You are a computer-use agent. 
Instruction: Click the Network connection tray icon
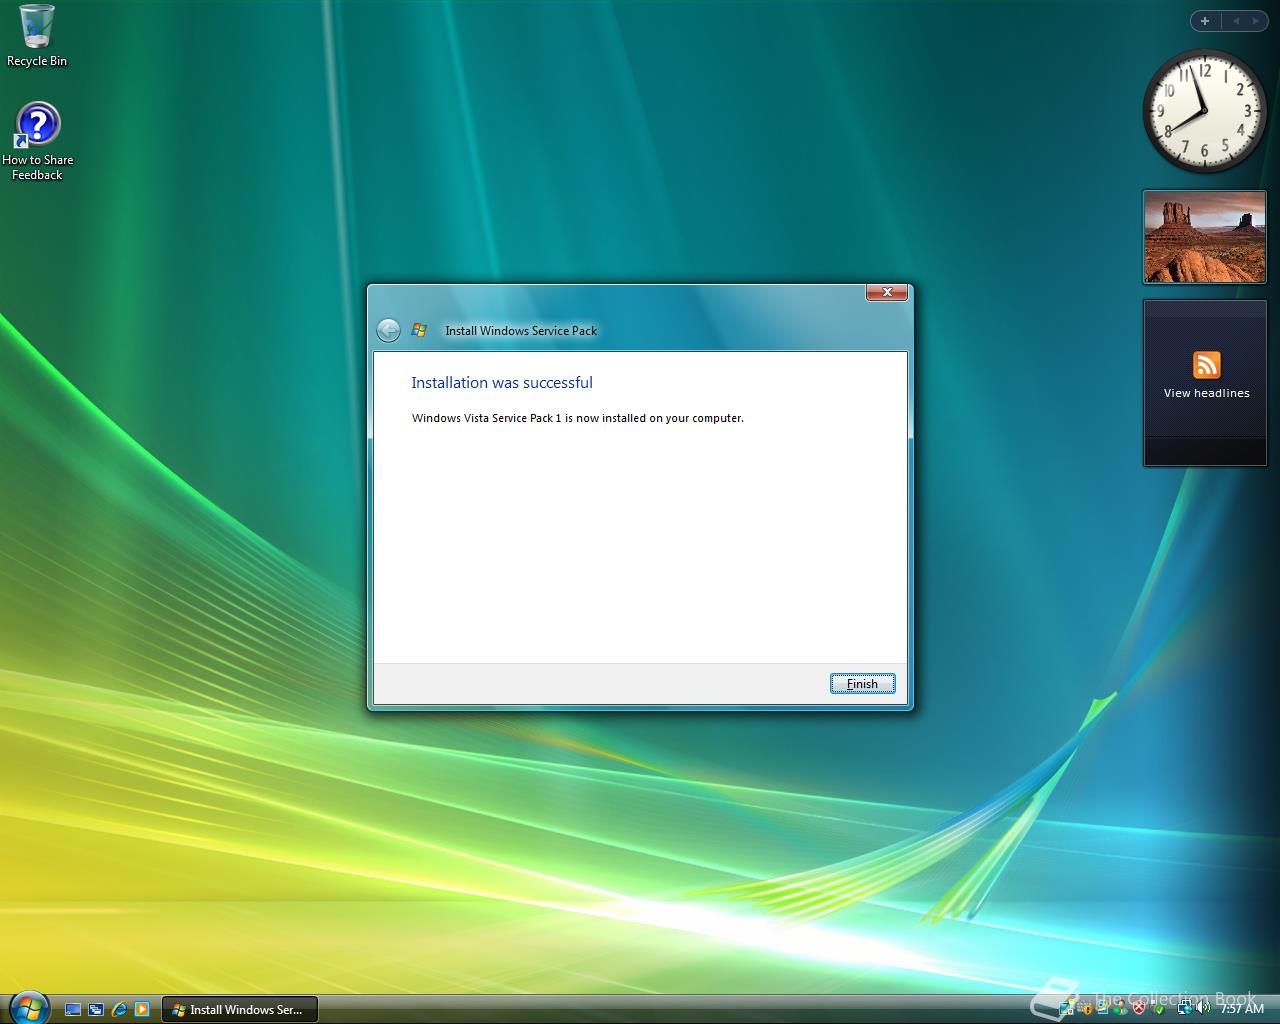1185,1008
